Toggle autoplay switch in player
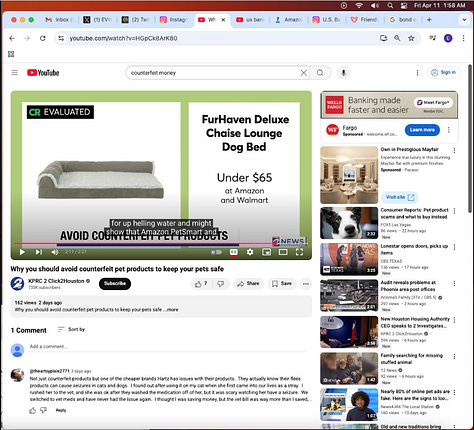 click(216, 252)
